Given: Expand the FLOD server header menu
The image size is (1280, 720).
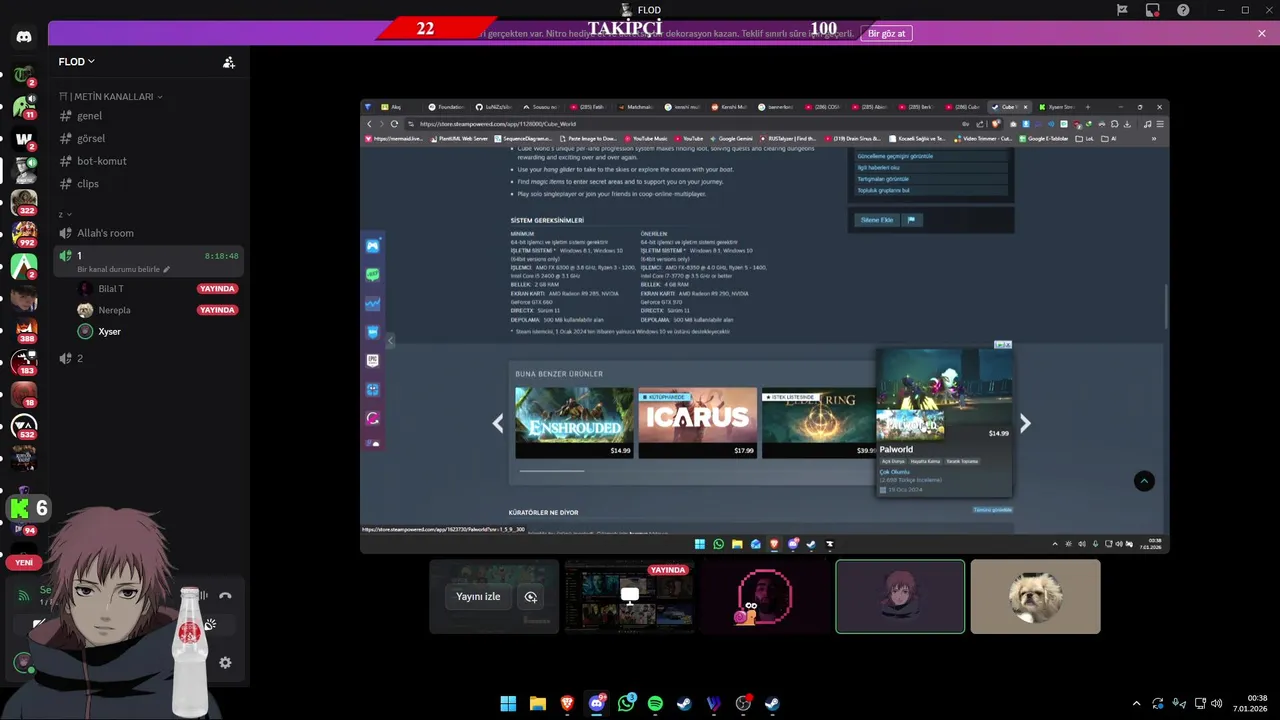Looking at the screenshot, I should tap(77, 62).
